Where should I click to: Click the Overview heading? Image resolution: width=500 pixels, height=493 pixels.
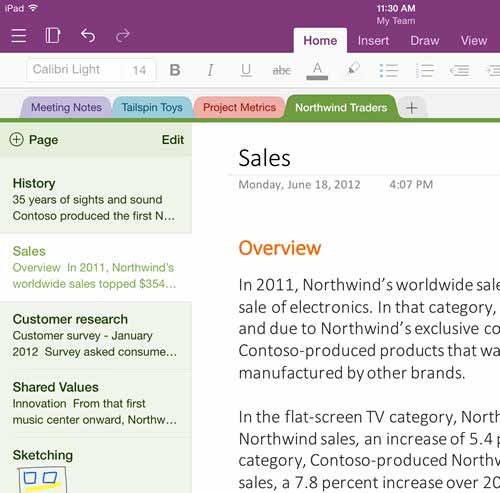(x=280, y=248)
